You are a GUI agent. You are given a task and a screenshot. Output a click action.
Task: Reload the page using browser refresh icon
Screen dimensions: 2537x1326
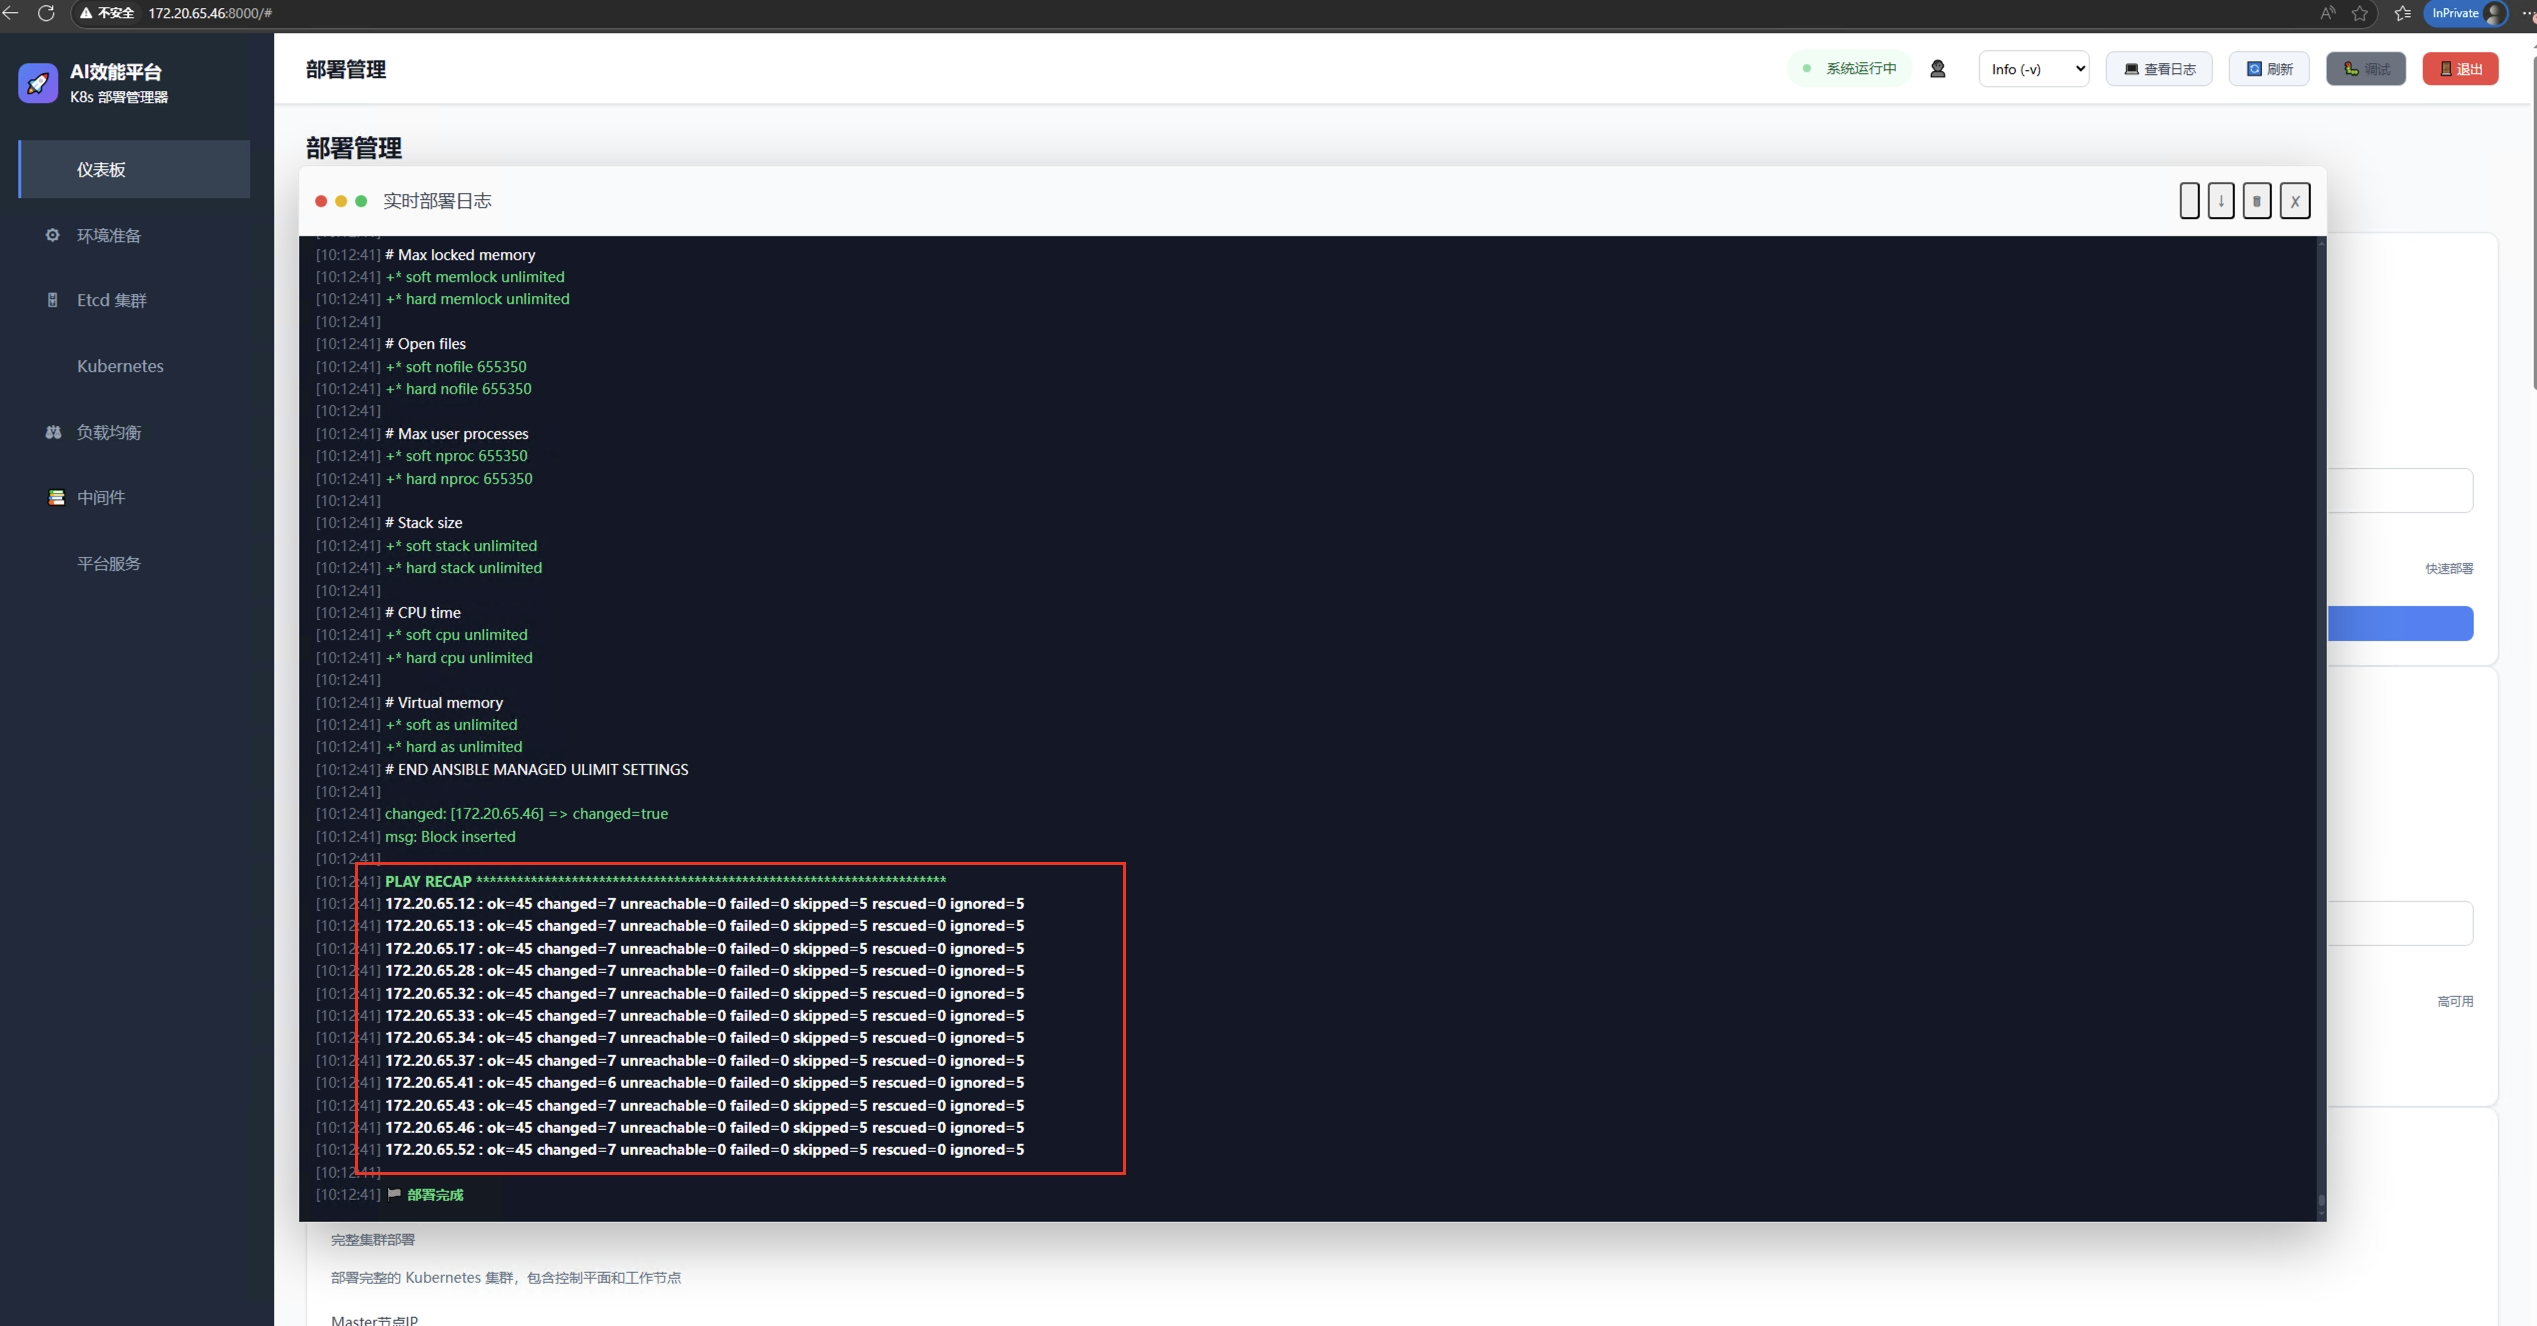pyautogui.click(x=46, y=13)
